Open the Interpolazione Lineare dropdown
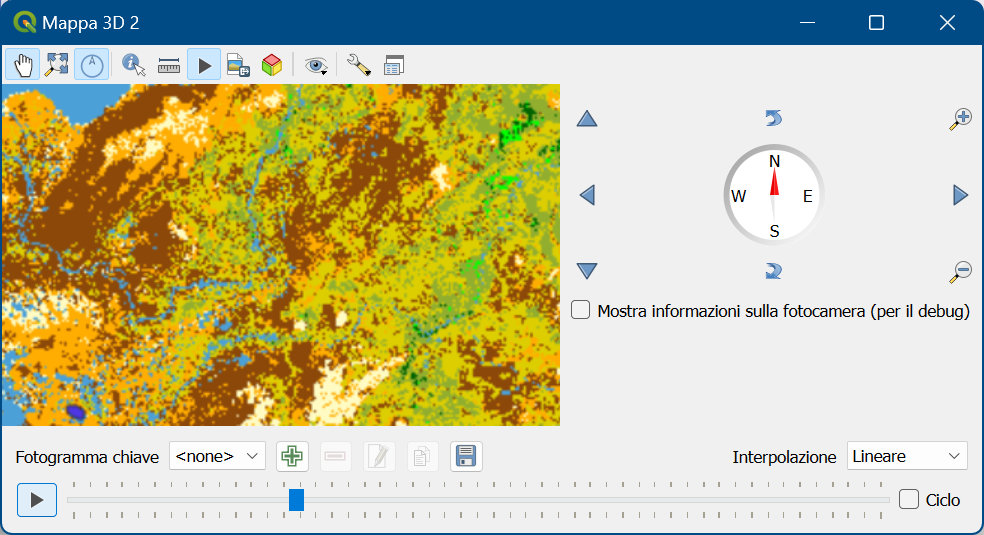Viewport: 984px width, 535px height. 907,456
